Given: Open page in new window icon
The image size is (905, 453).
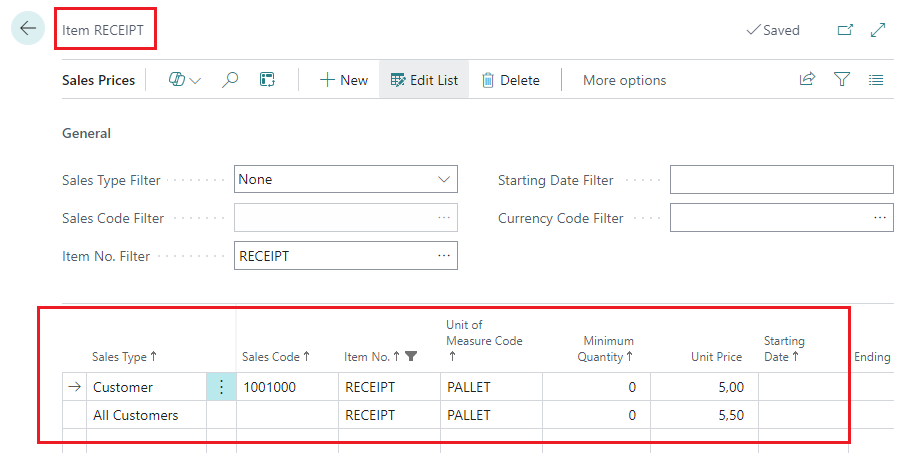Looking at the screenshot, I should (845, 30).
